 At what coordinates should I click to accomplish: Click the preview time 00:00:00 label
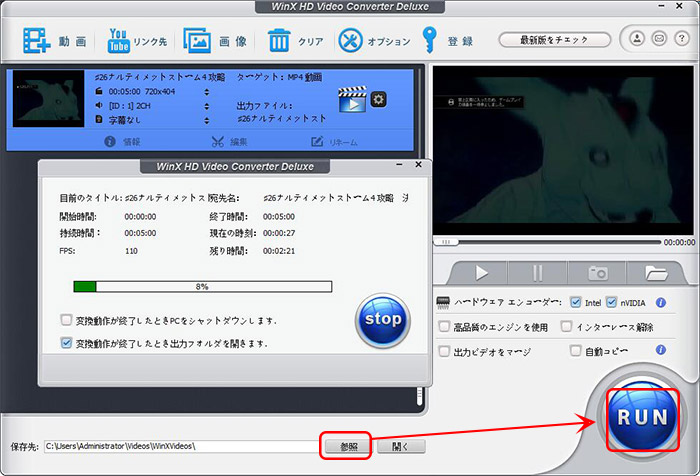tap(679, 242)
